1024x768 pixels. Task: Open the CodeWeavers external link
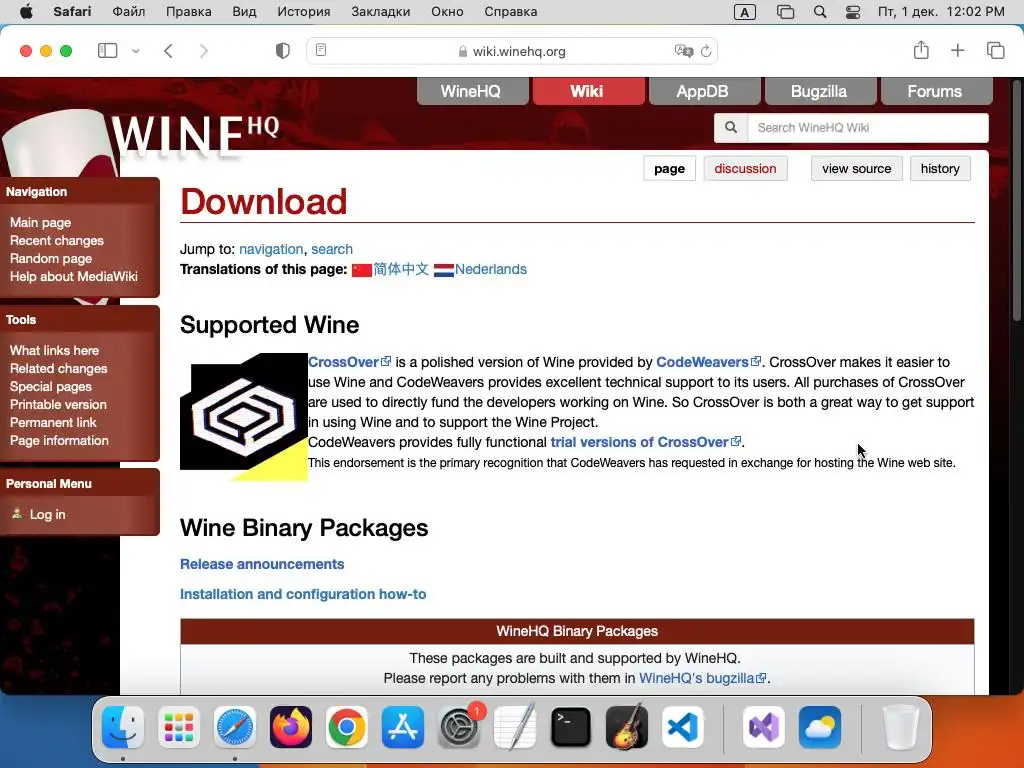708,362
